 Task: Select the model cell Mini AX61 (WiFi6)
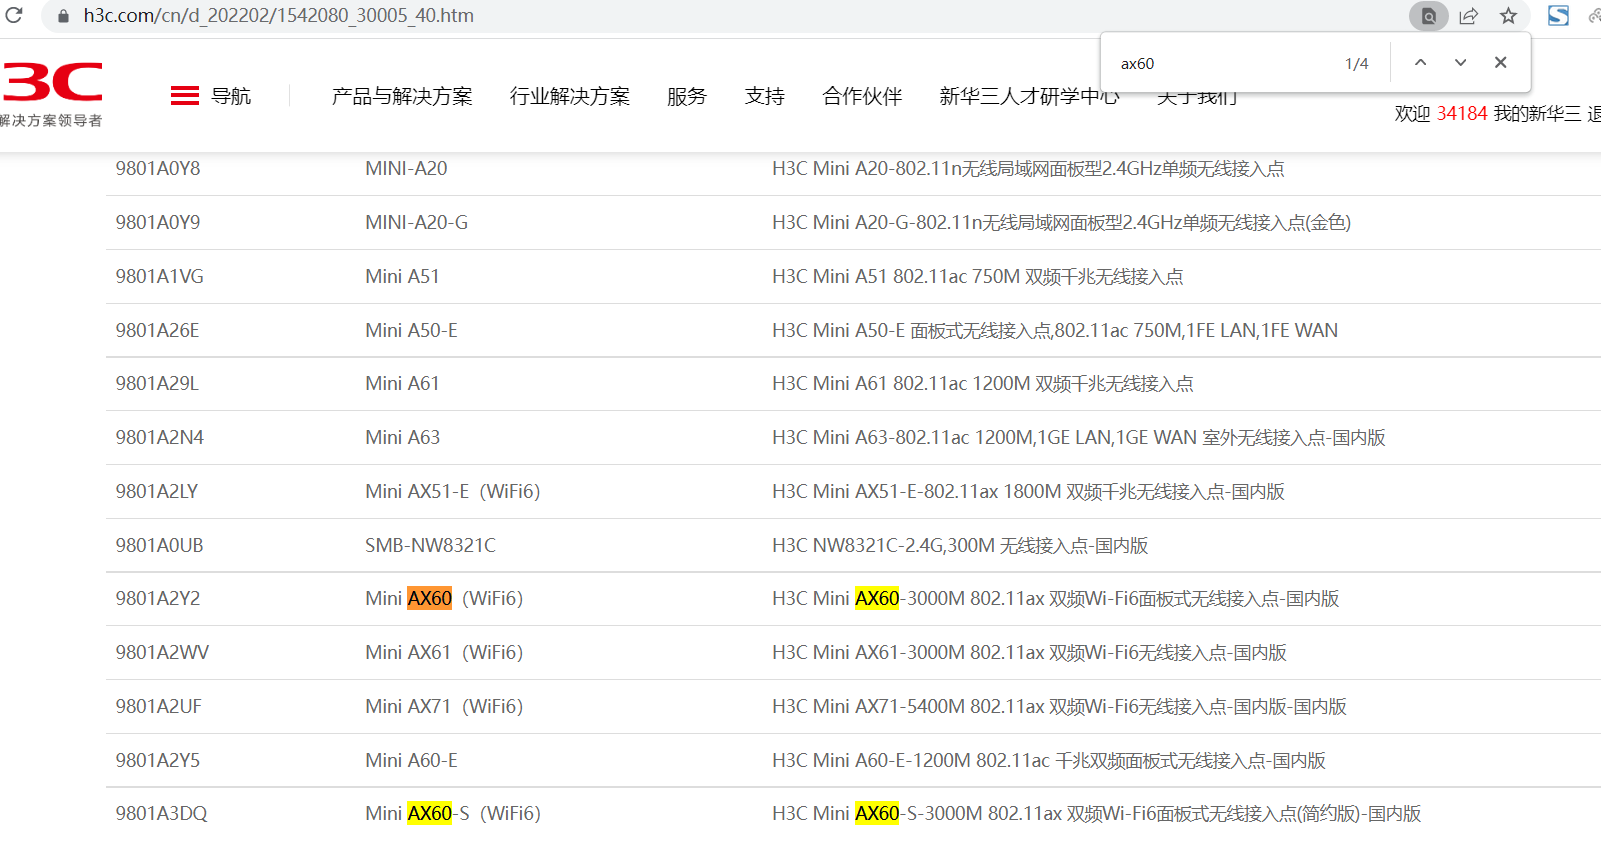click(x=444, y=653)
